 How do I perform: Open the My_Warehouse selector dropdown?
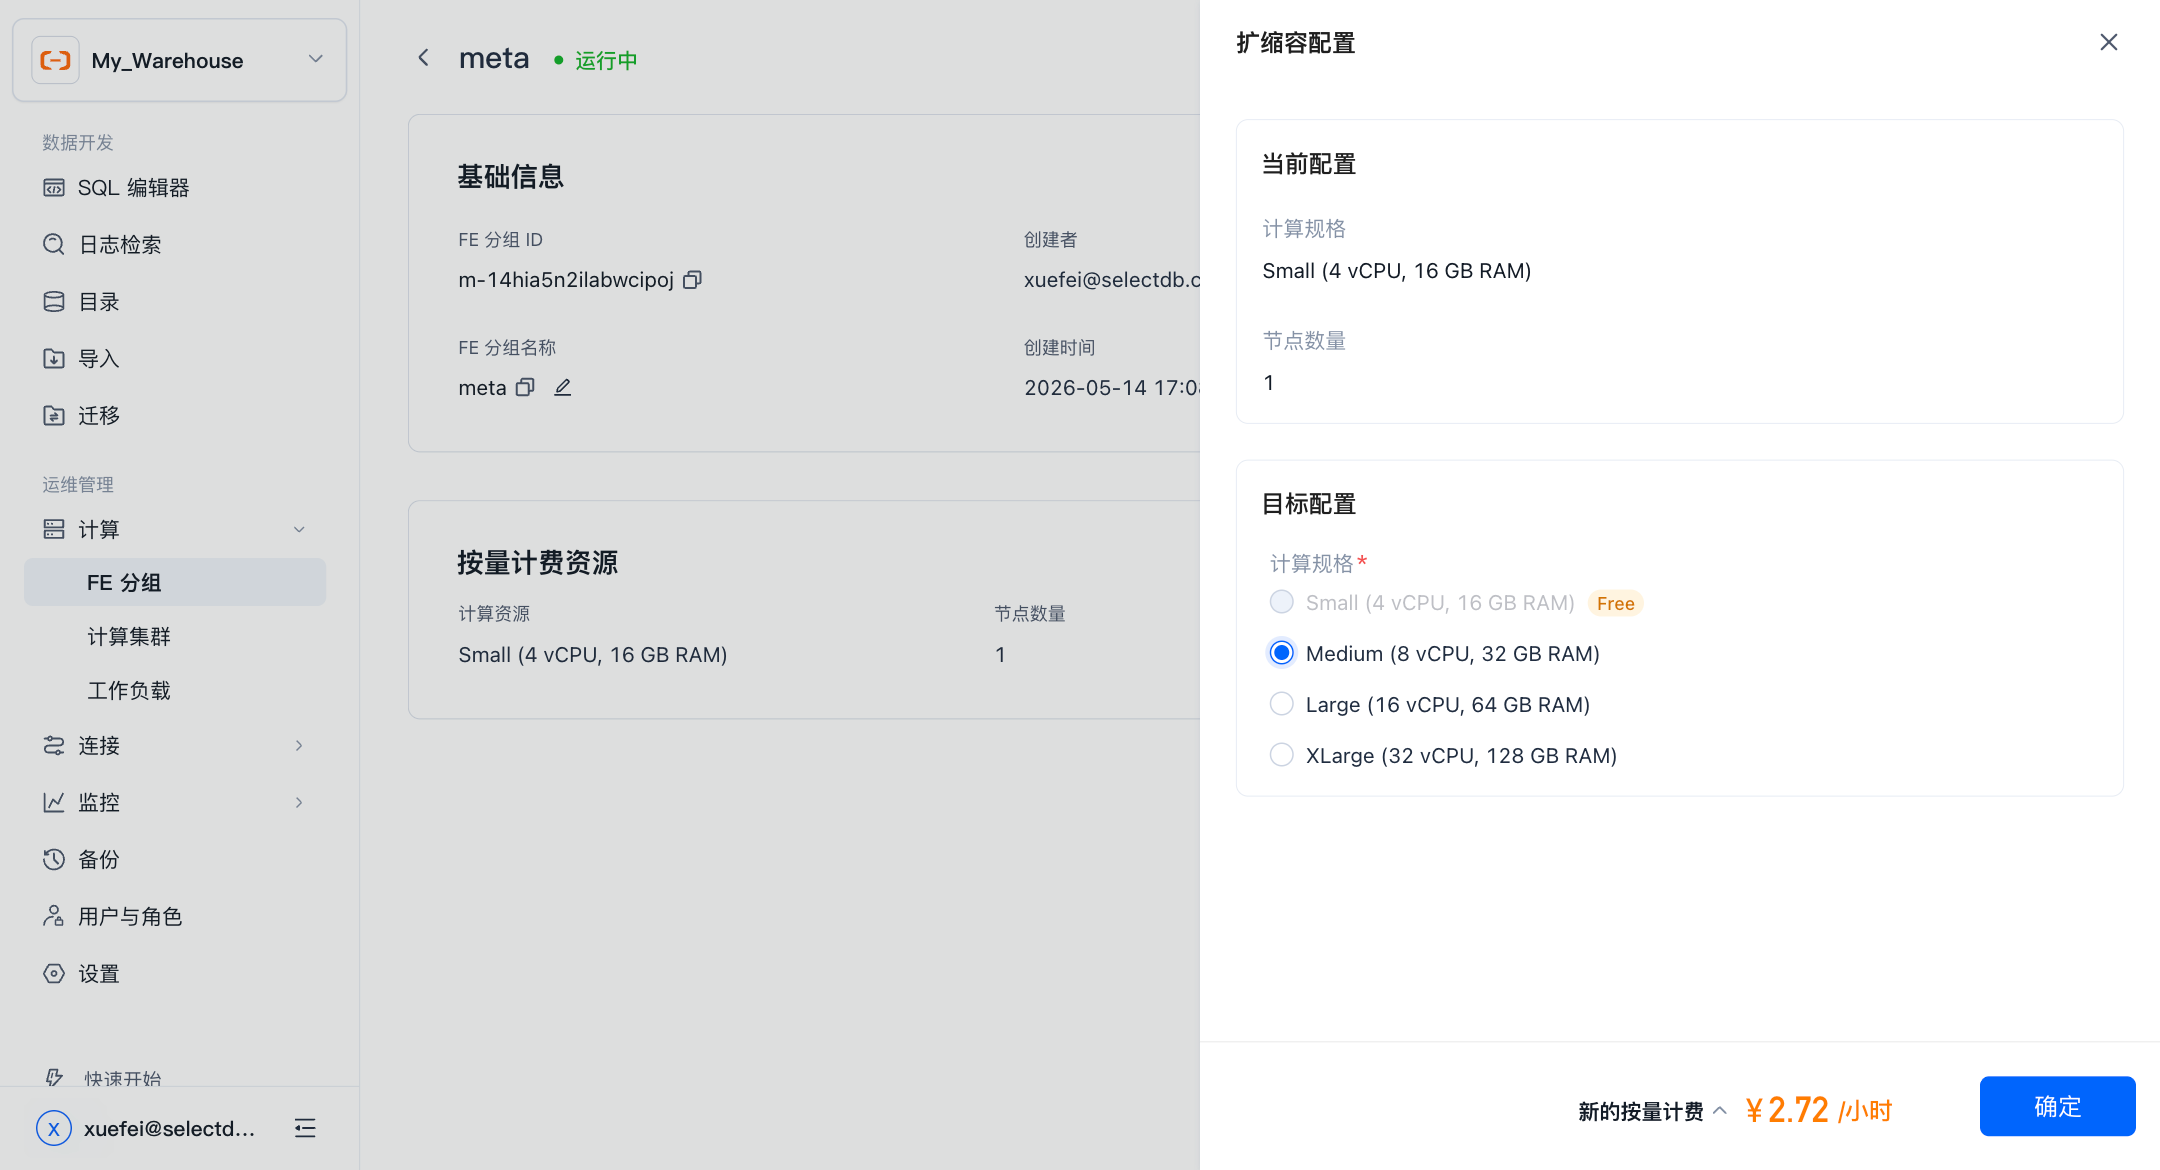click(x=180, y=60)
